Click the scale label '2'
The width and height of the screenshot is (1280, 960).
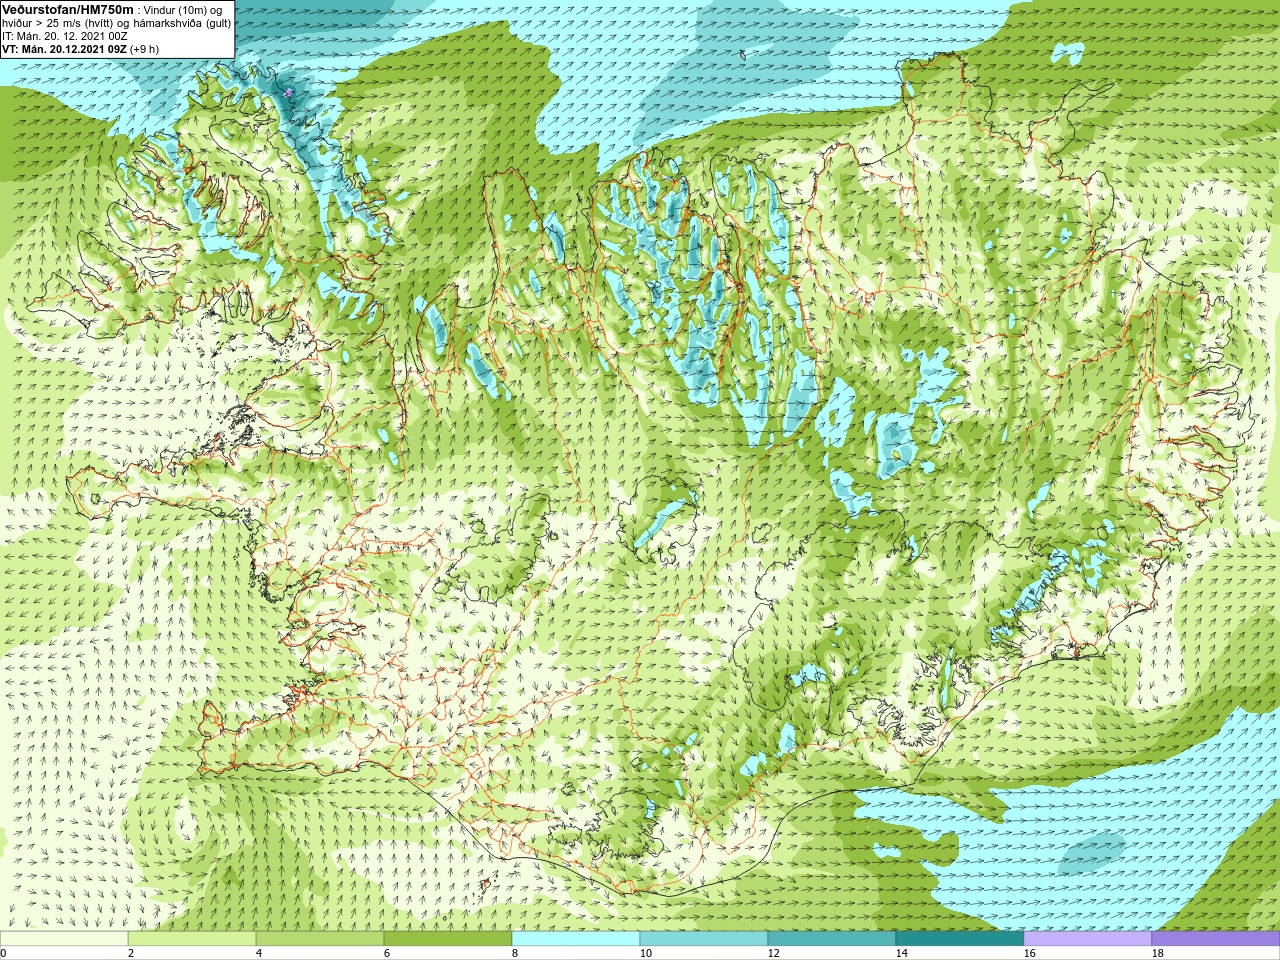coord(131,953)
